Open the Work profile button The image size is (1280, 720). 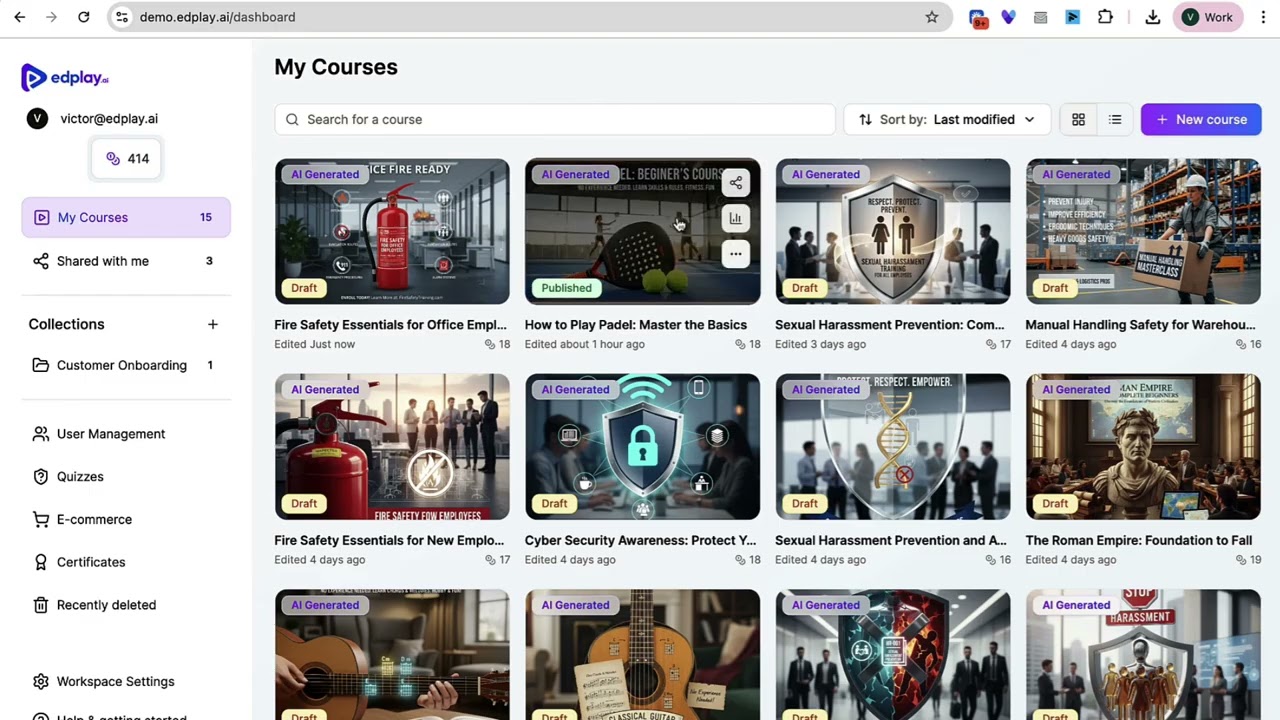click(1208, 17)
